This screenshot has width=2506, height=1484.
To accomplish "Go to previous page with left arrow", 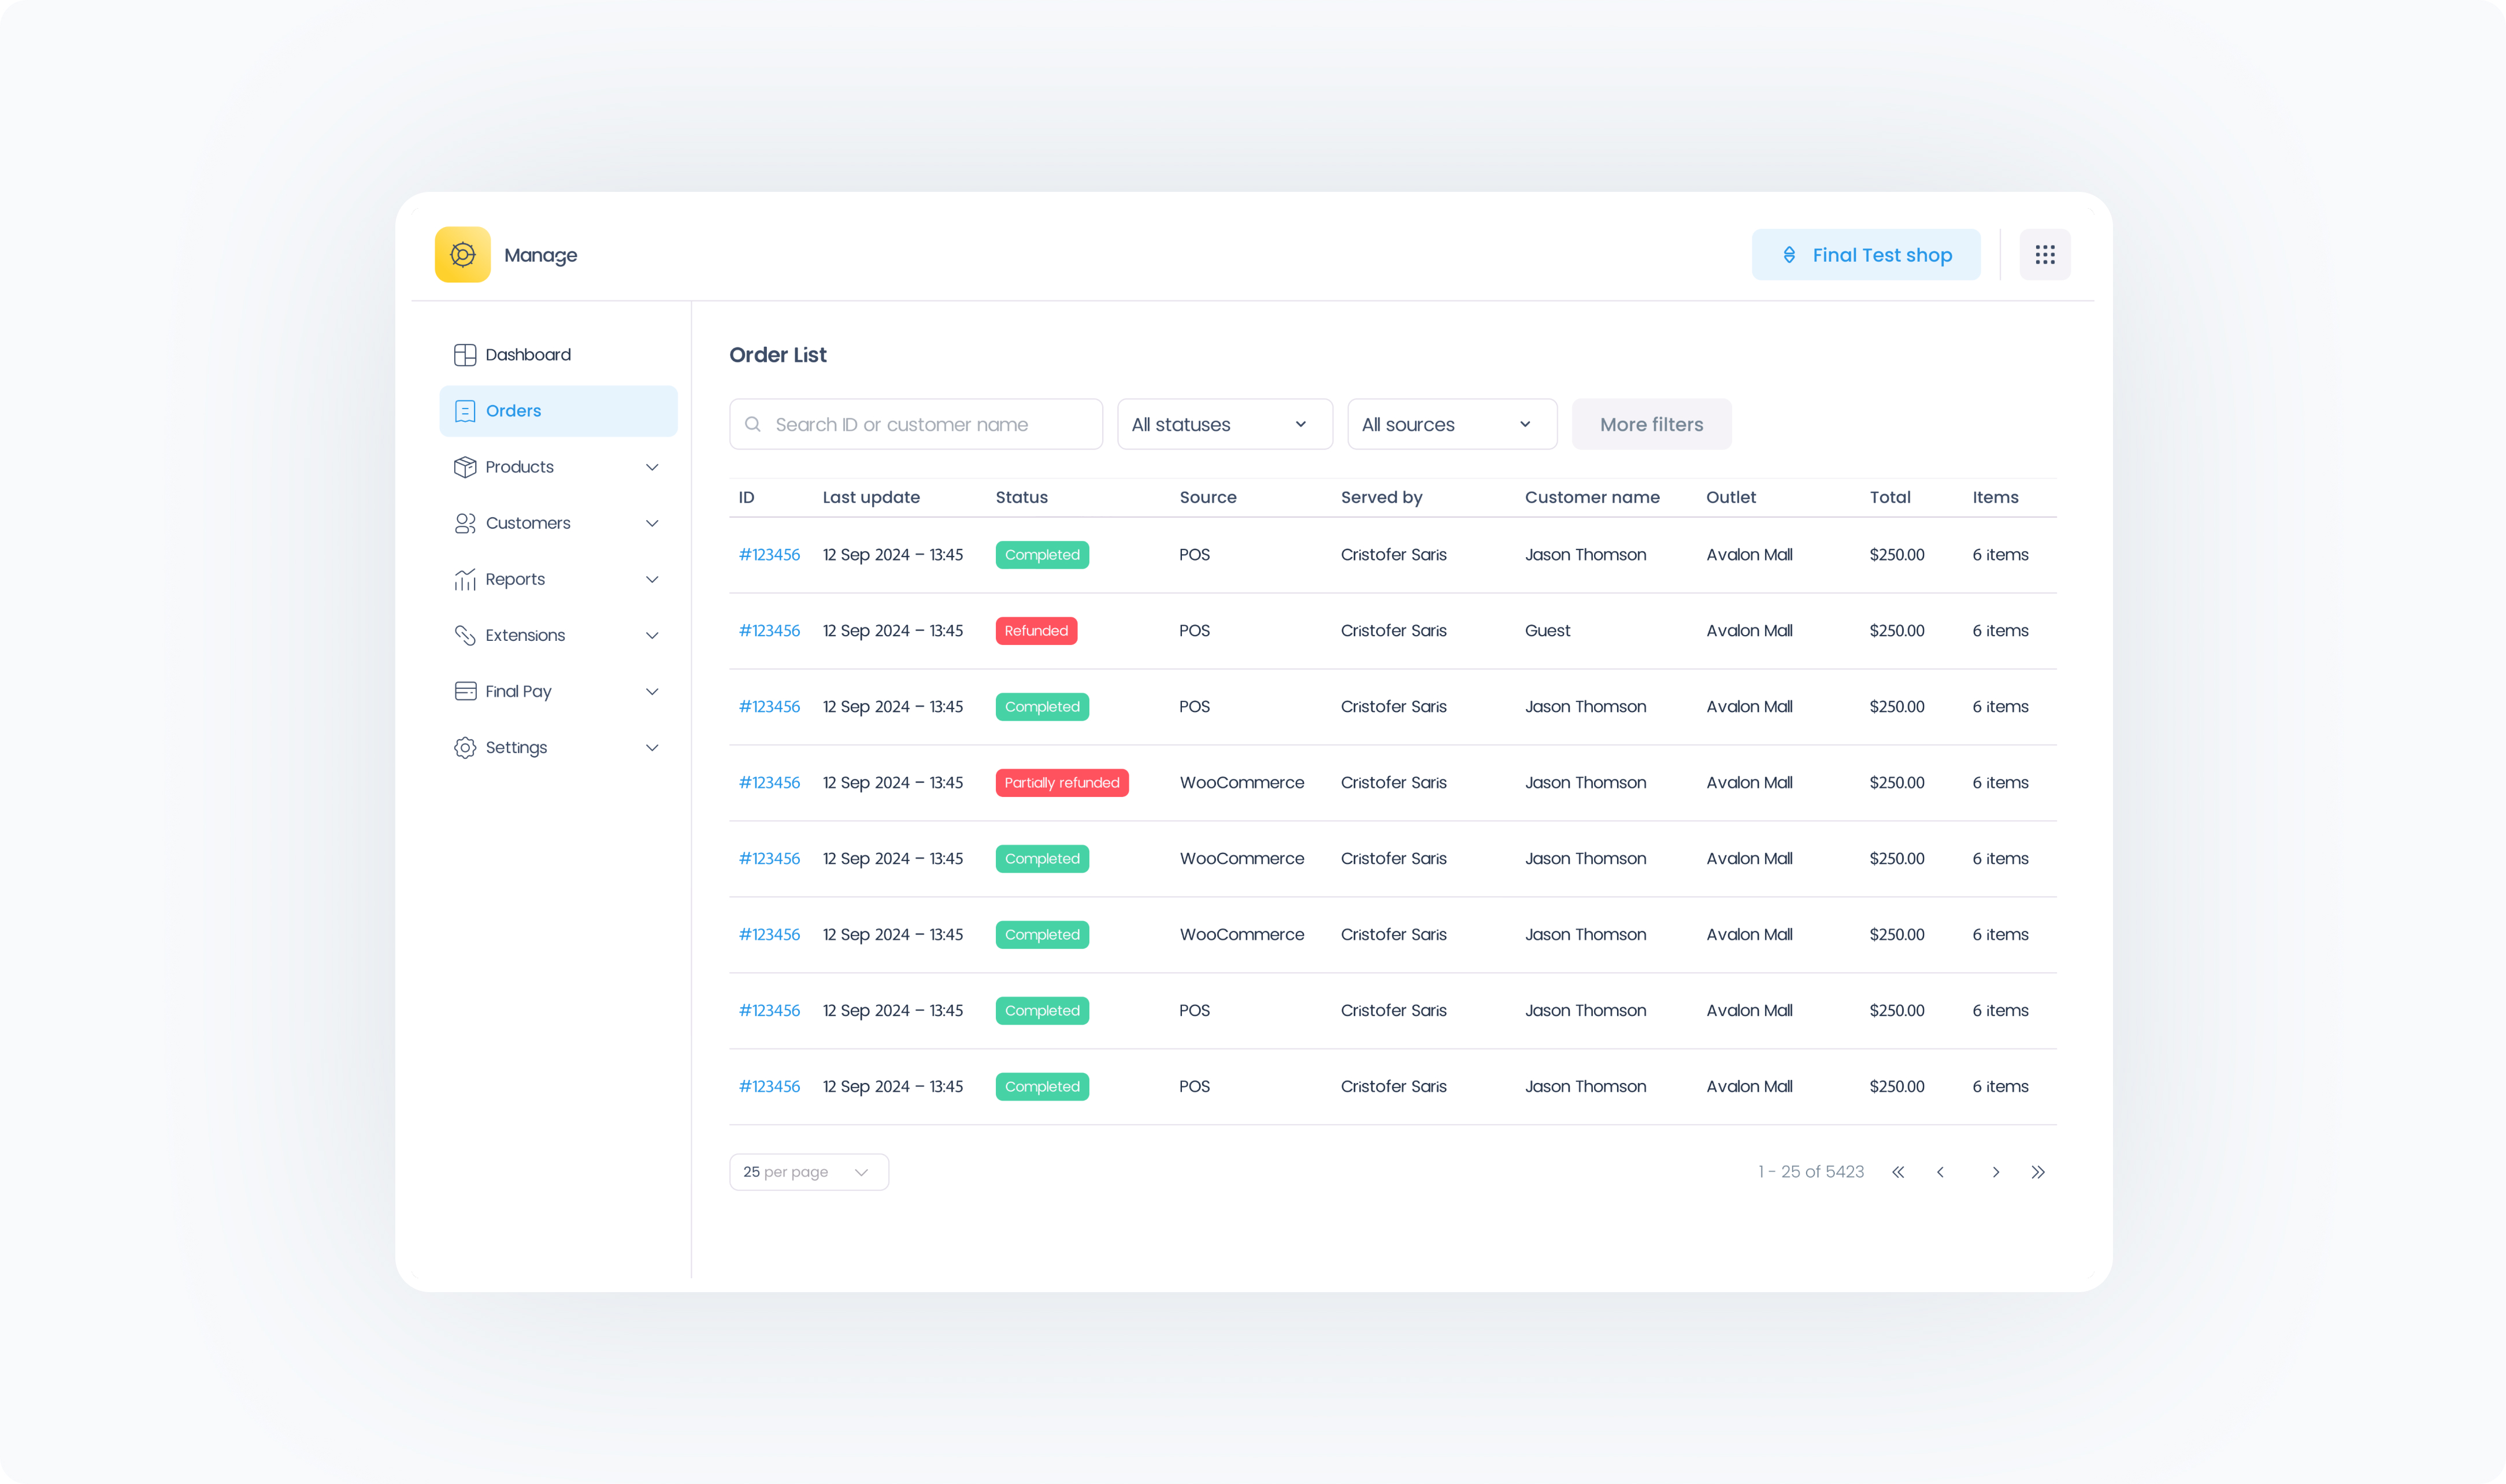I will [x=1940, y=1172].
